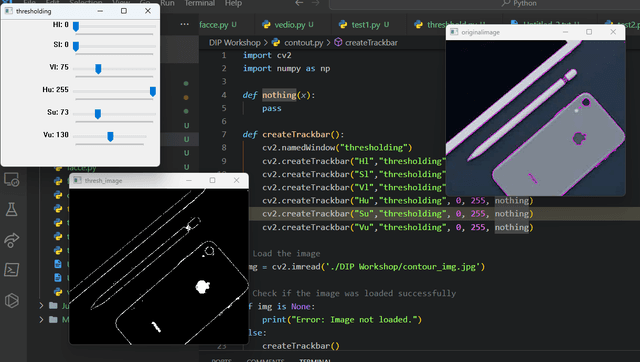Click the cv2.namedWindow("thresholding") line
Viewport: 640px width, 362px height.
pyautogui.click(x=337, y=148)
